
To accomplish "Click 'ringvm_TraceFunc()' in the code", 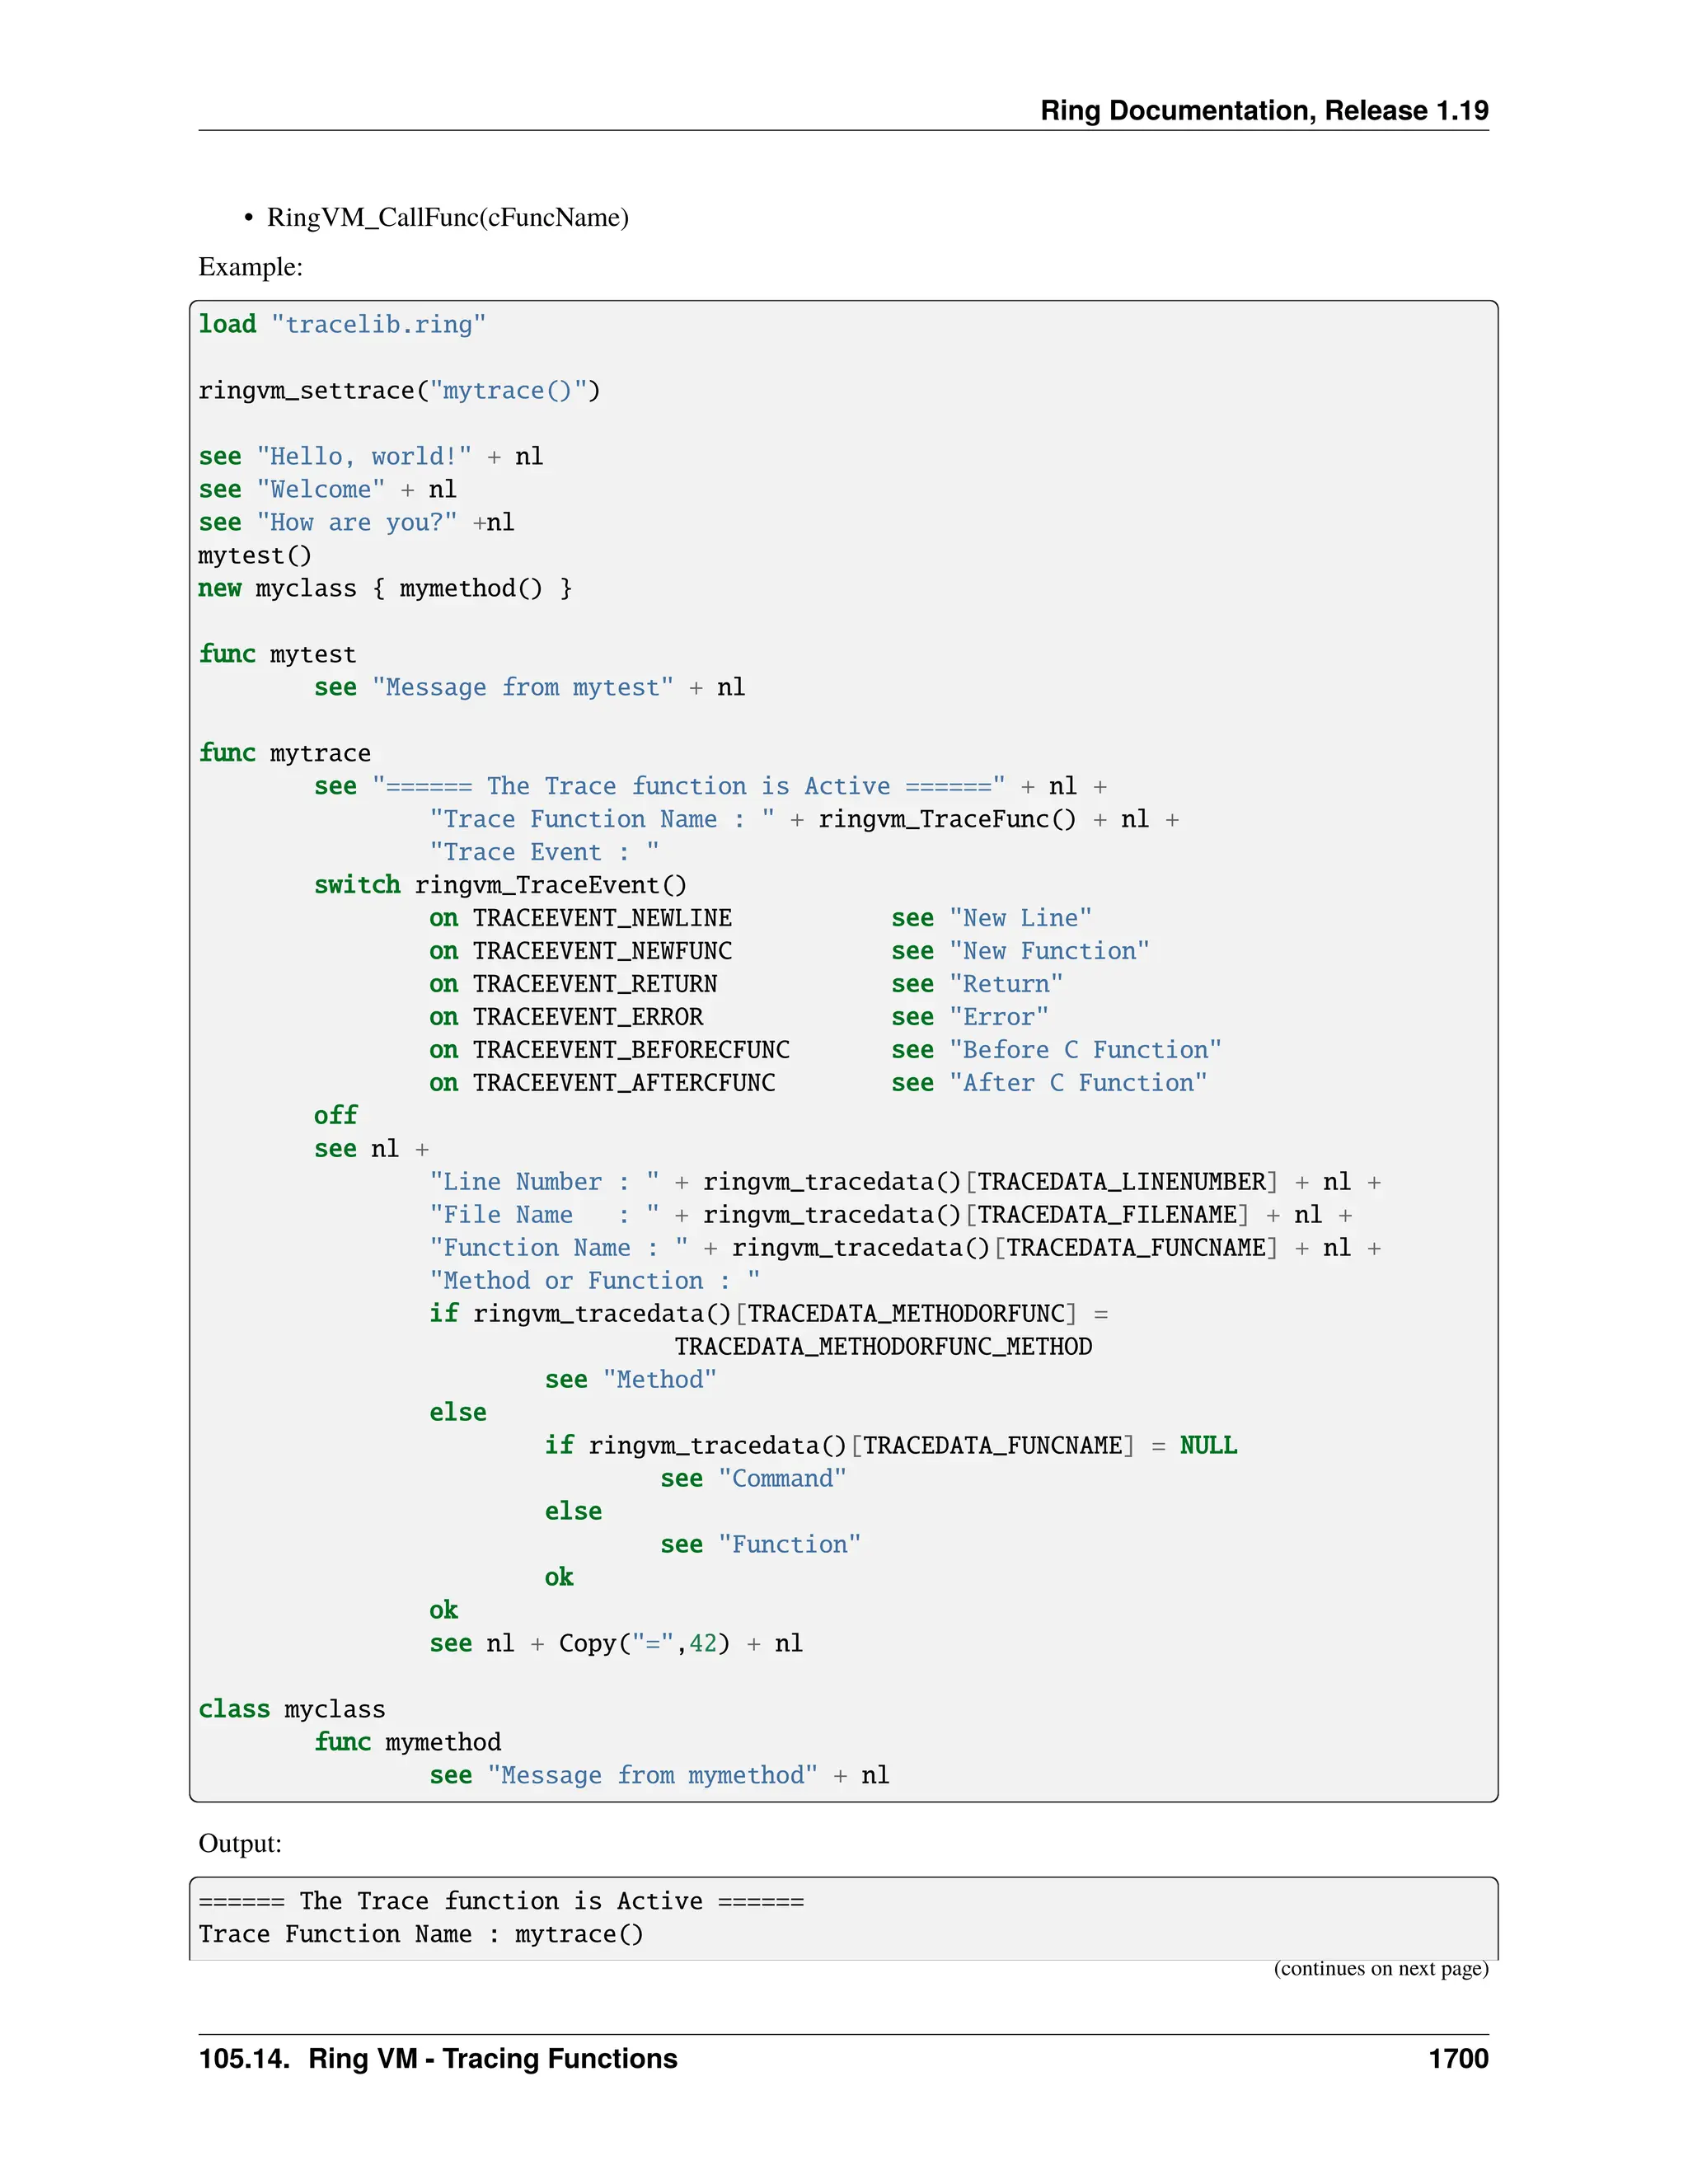I will click(948, 819).
